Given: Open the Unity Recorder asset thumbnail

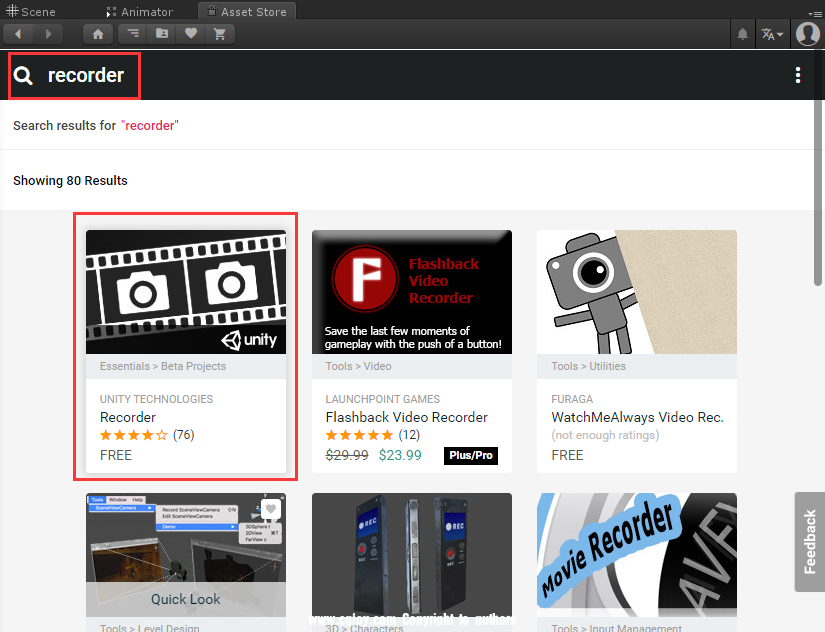Looking at the screenshot, I should tap(186, 292).
